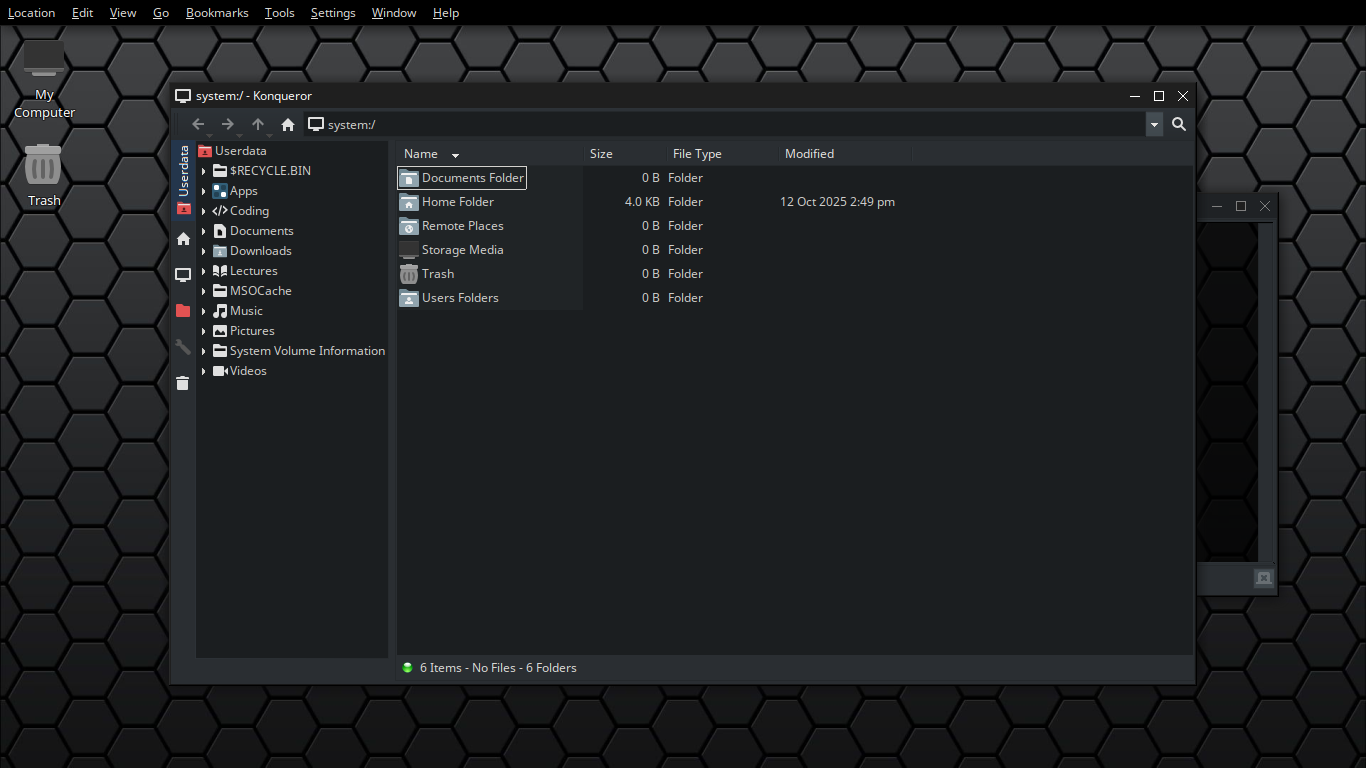This screenshot has width=1366, height=768.
Task: Expand the Downloads tree node
Action: [x=204, y=251]
